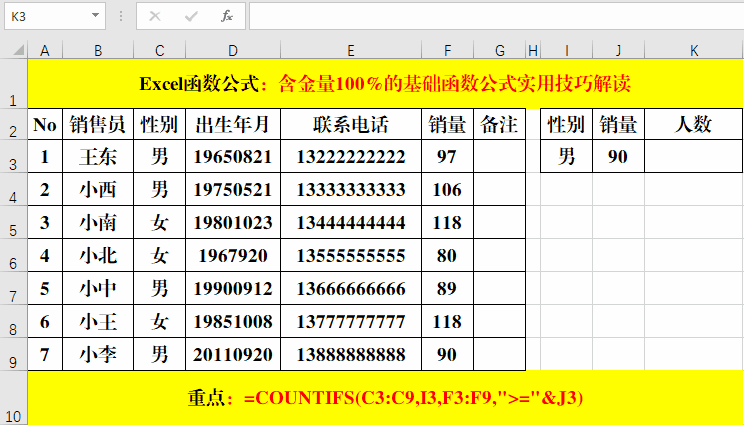Open the Name Box dropdown arrow
744x425 pixels.
(x=95, y=16)
